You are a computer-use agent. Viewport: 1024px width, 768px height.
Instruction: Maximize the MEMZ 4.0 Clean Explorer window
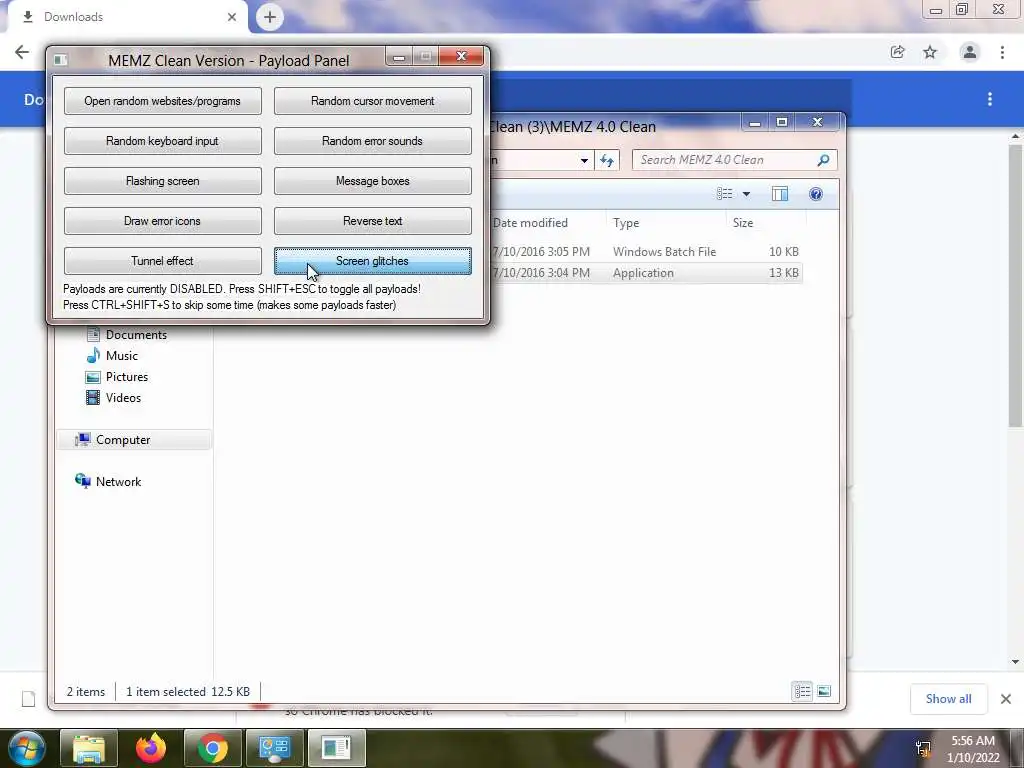[781, 122]
